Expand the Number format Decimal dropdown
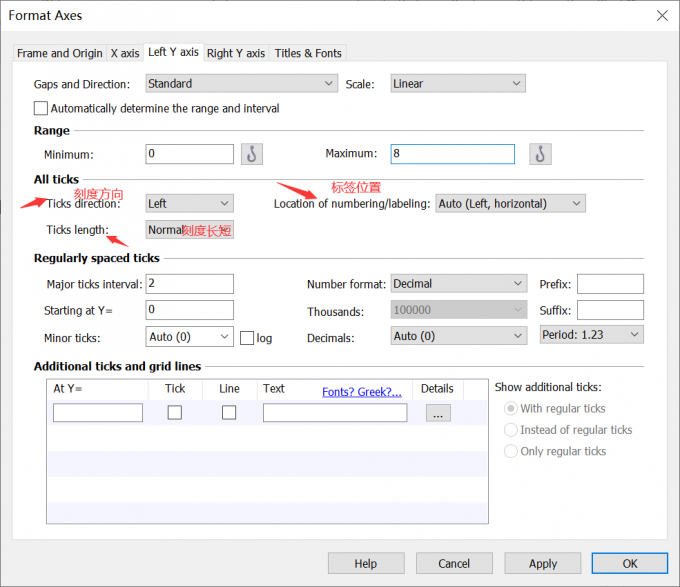The height and width of the screenshot is (587, 680). pyautogui.click(x=458, y=284)
